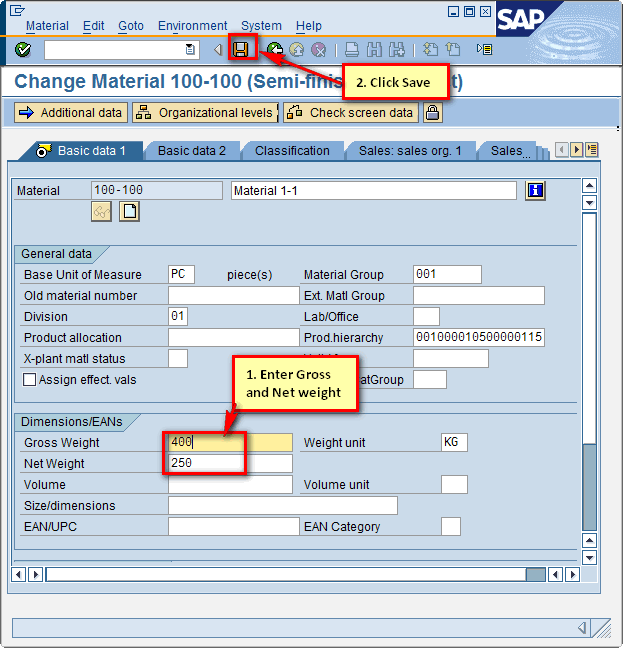This screenshot has width=623, height=648.
Task: Switch to the Classification tab
Action: (292, 151)
